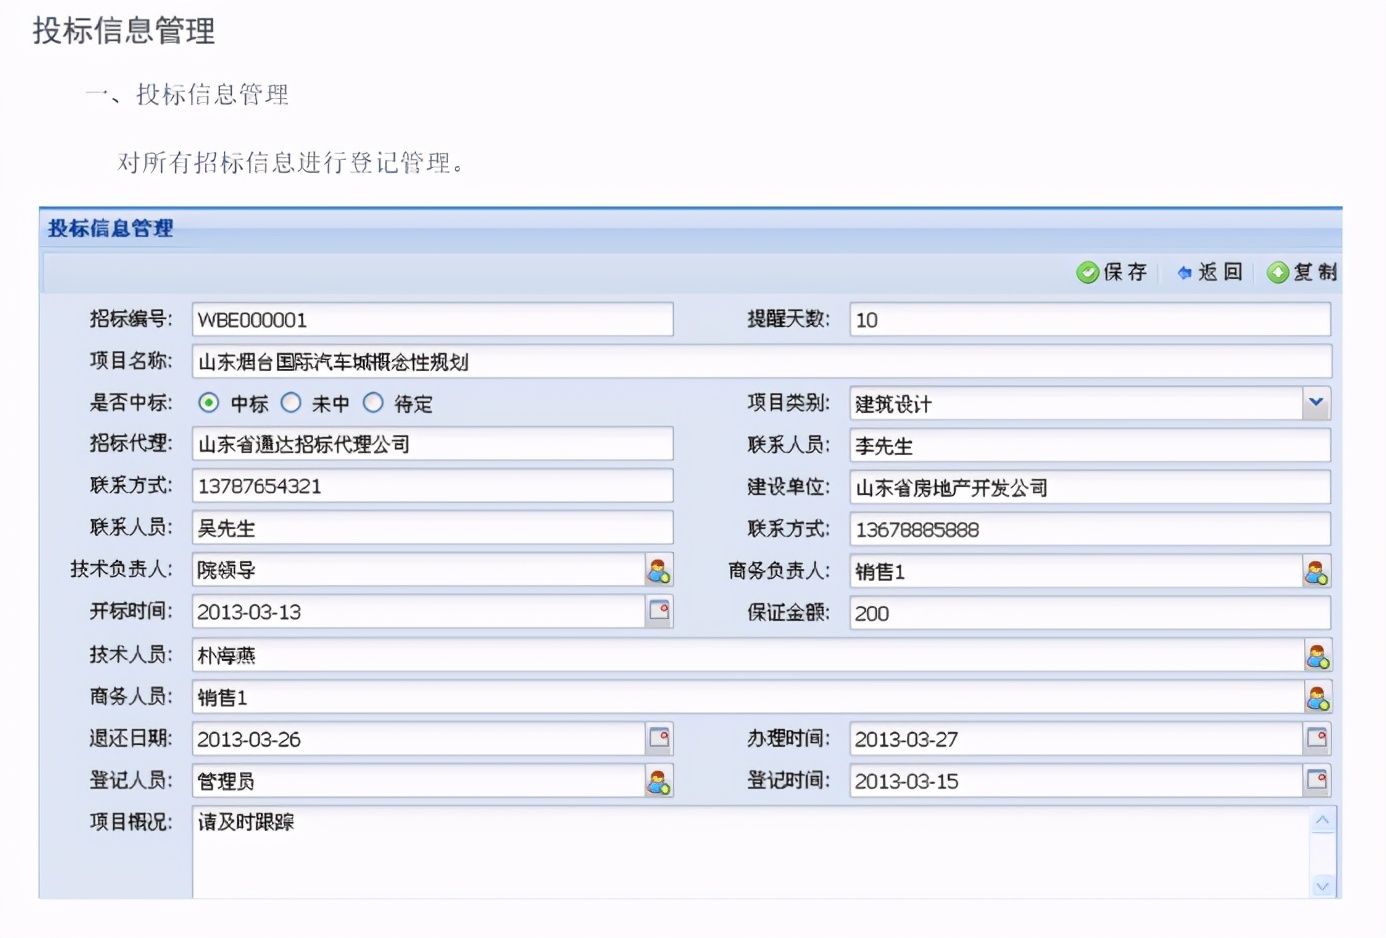Open the date picker for 退还日期
1386x938 pixels.
(x=658, y=738)
